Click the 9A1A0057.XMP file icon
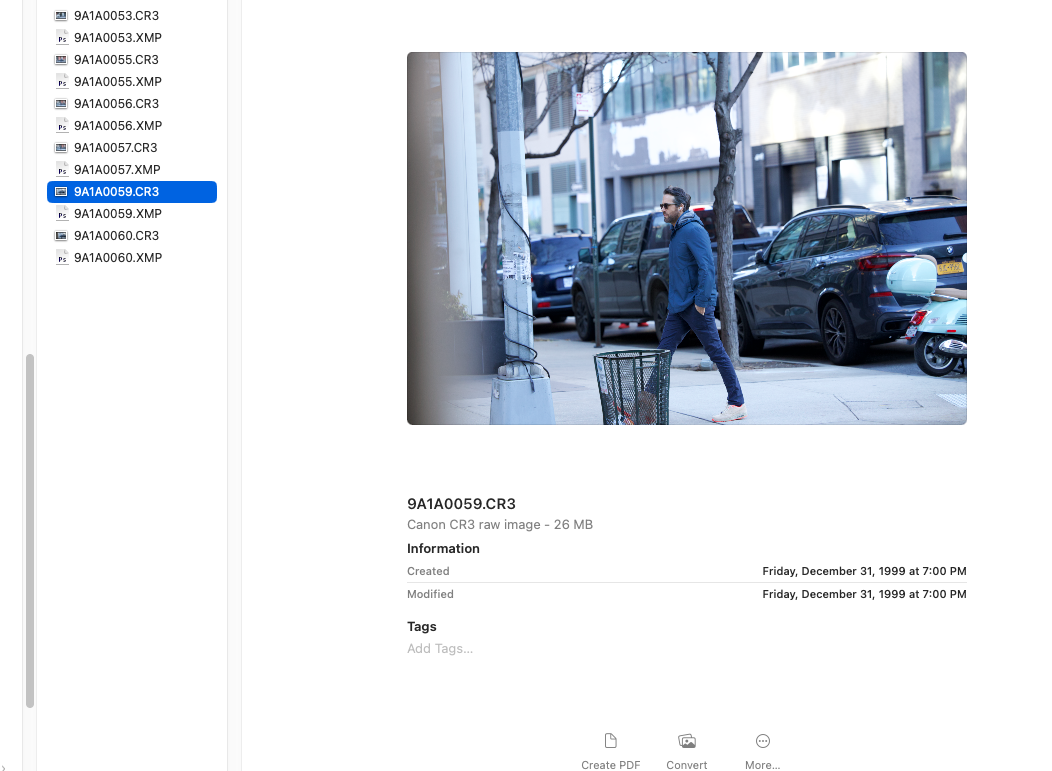 (62, 170)
